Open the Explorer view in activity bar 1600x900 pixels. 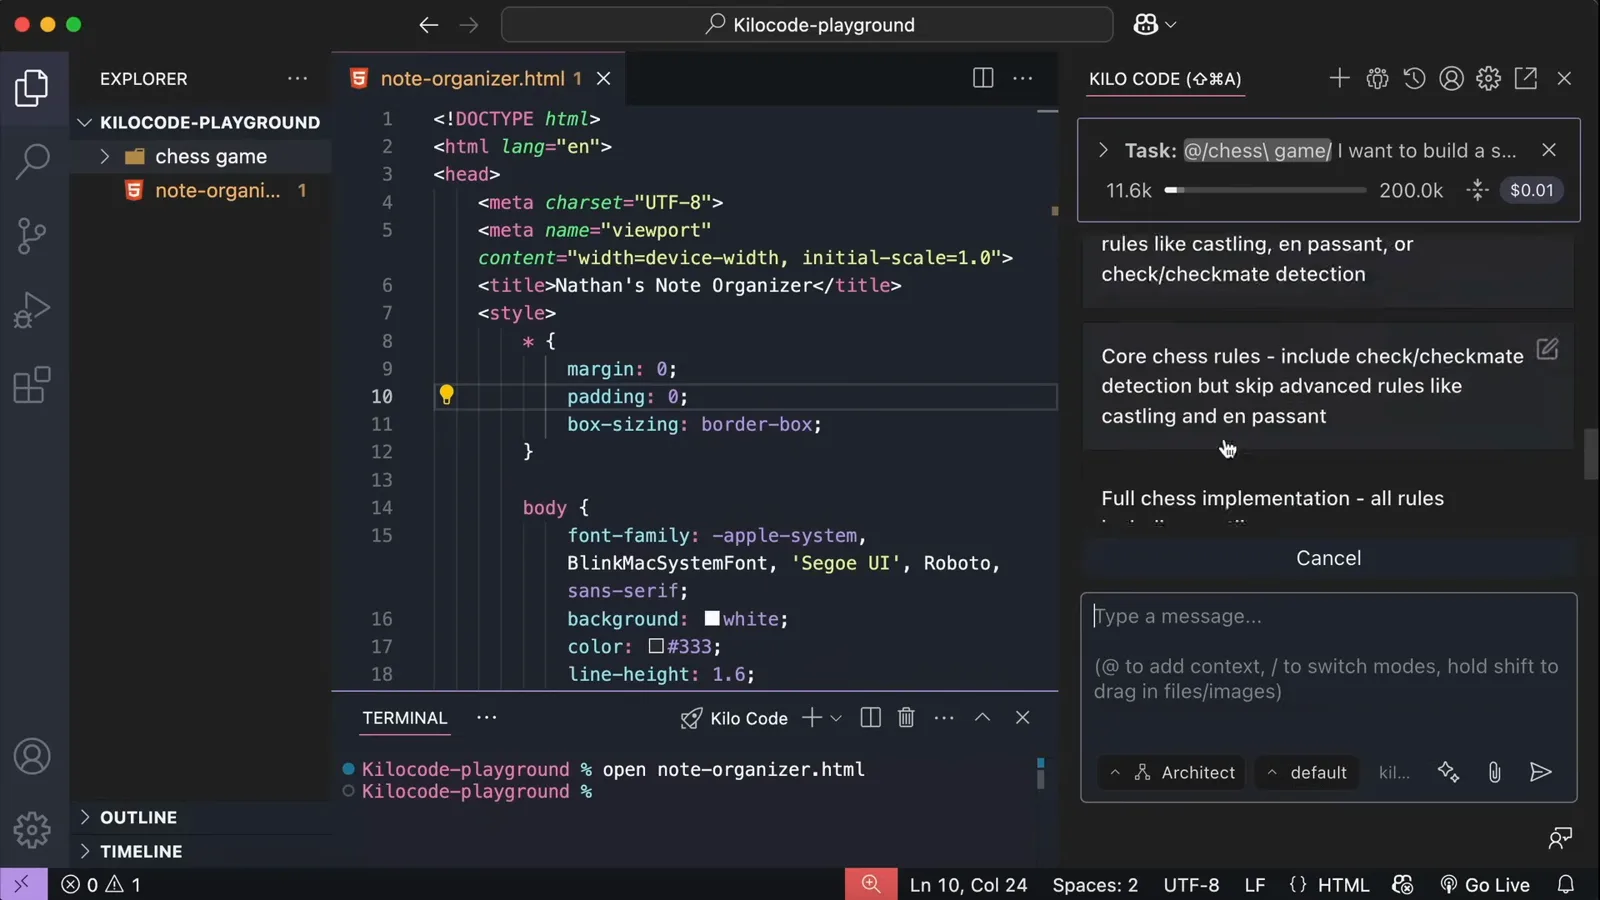pos(32,88)
